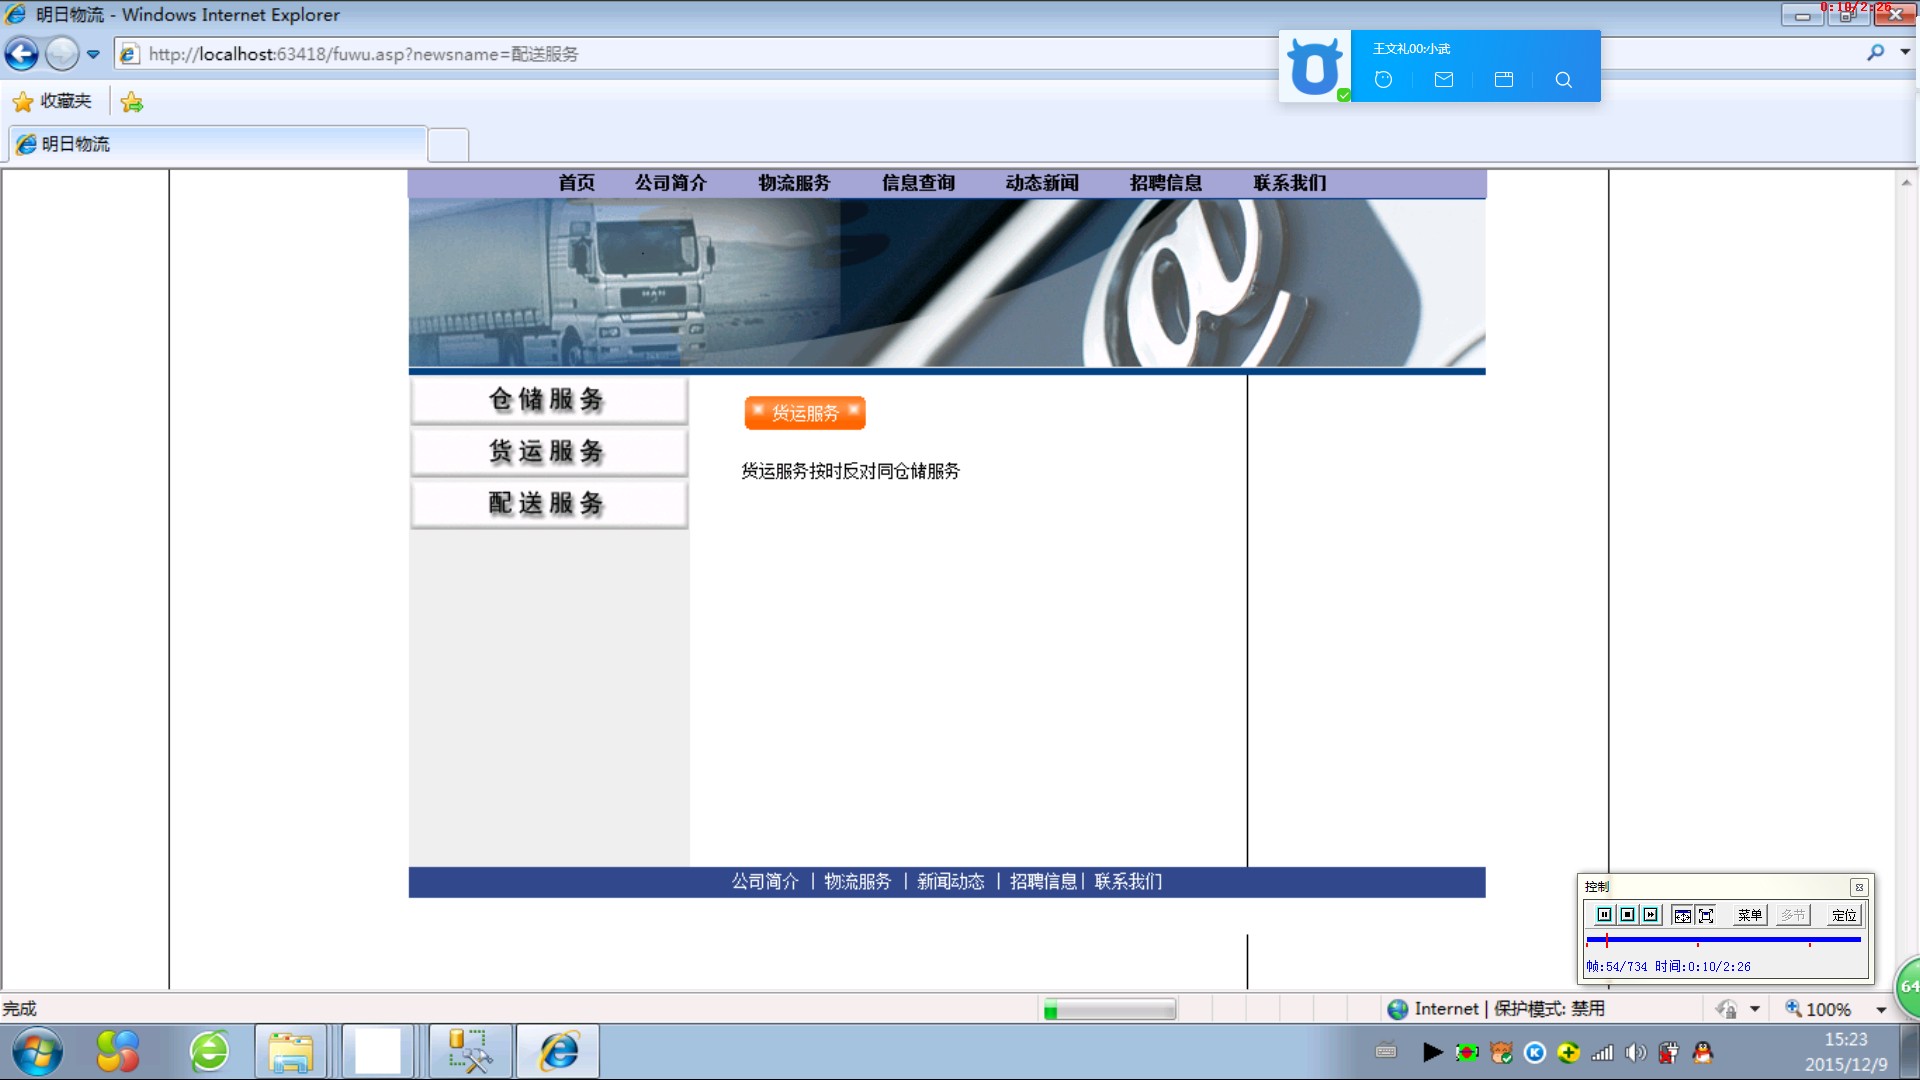Viewport: 1920px width, 1080px height.
Task: Click the volume speaker tray icon
Action: pyautogui.click(x=1635, y=1052)
